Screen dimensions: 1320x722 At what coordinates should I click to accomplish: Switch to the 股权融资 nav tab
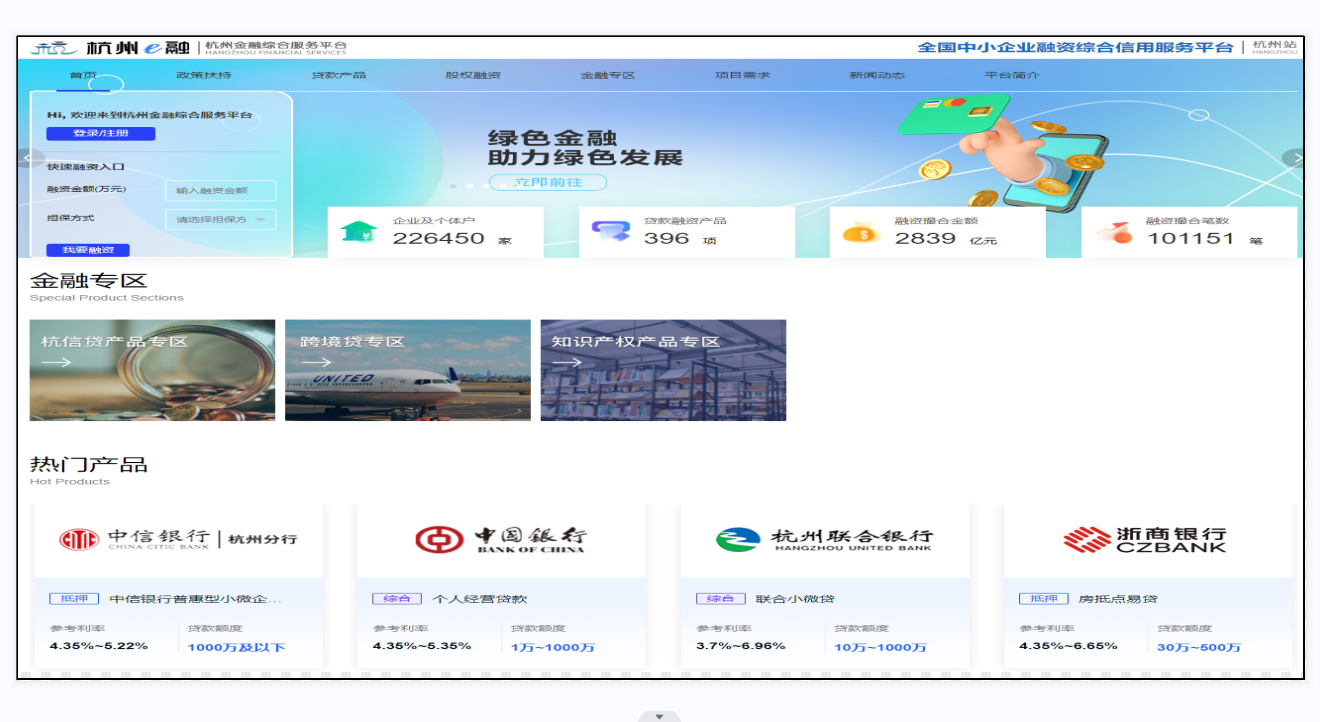tap(473, 75)
